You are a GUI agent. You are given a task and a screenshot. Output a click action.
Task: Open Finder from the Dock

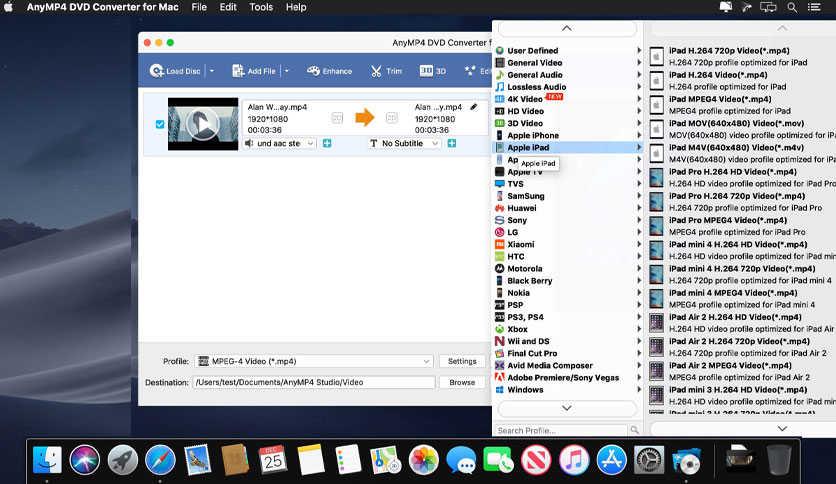point(47,459)
